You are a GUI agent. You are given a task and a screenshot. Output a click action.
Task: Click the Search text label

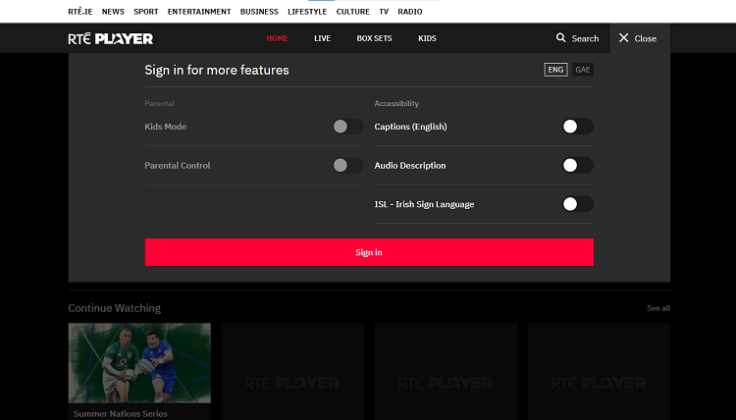585,38
